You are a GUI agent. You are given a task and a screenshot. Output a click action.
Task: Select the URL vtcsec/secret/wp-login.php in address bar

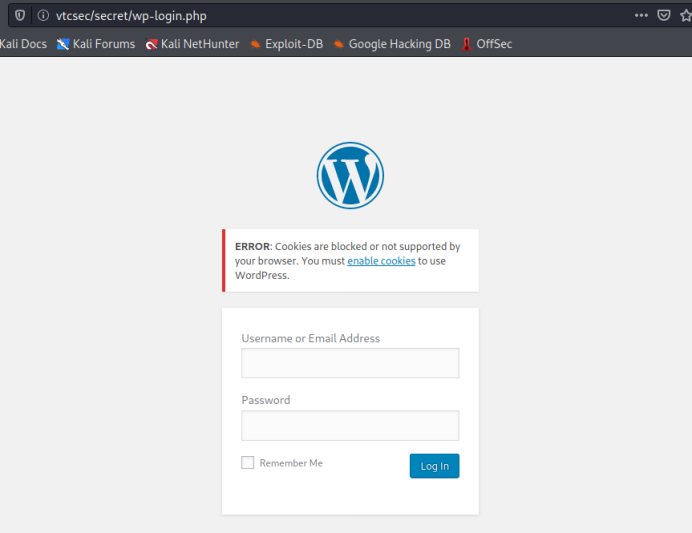click(131, 16)
